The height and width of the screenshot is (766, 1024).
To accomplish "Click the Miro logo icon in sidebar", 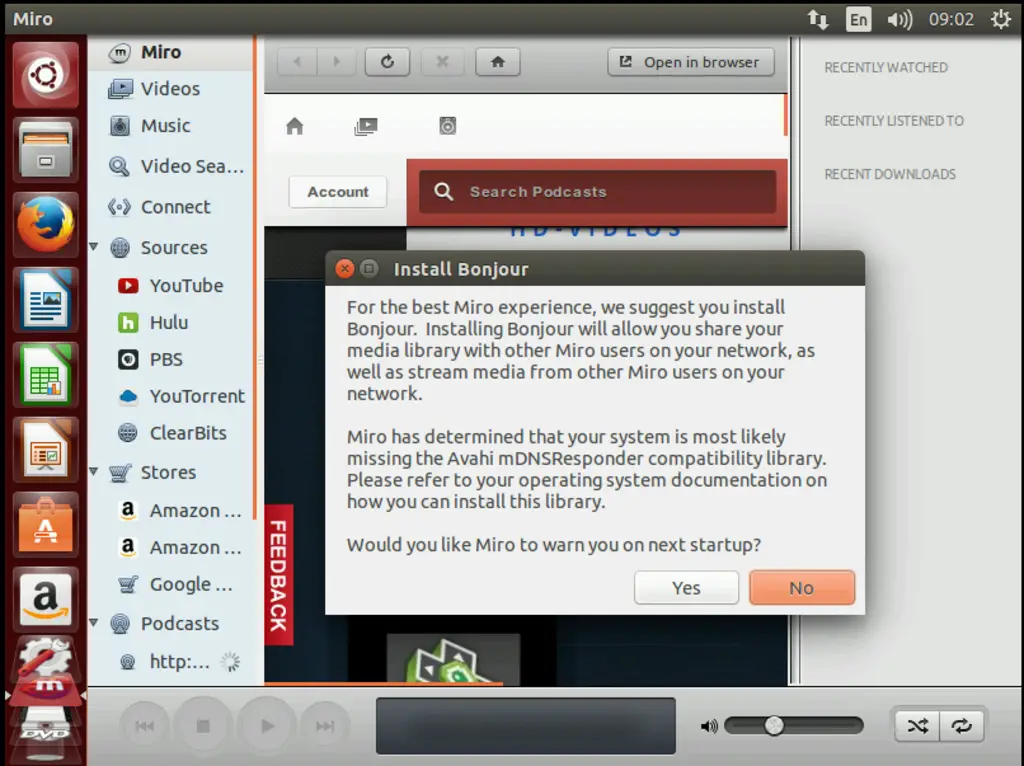I will [x=120, y=52].
